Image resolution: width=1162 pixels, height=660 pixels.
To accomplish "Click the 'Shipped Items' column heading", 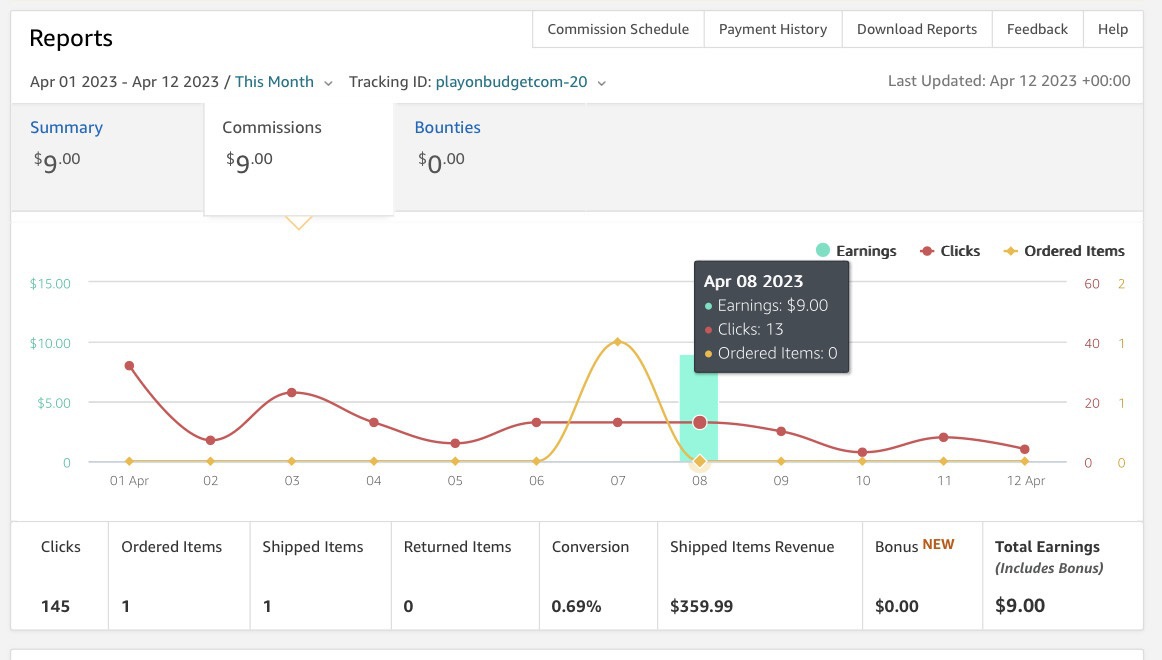I will [313, 547].
